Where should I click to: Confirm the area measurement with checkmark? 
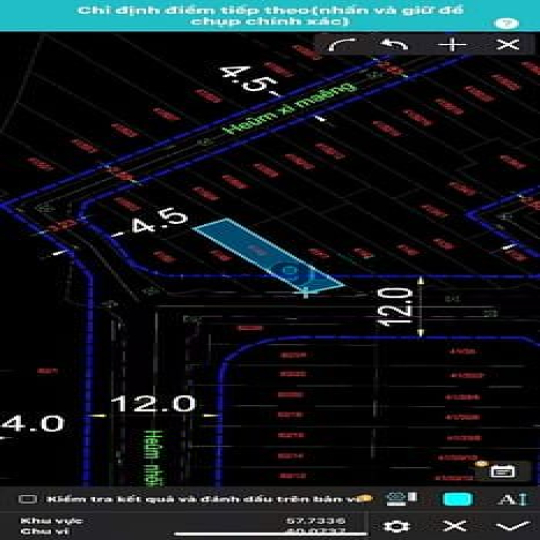512,526
